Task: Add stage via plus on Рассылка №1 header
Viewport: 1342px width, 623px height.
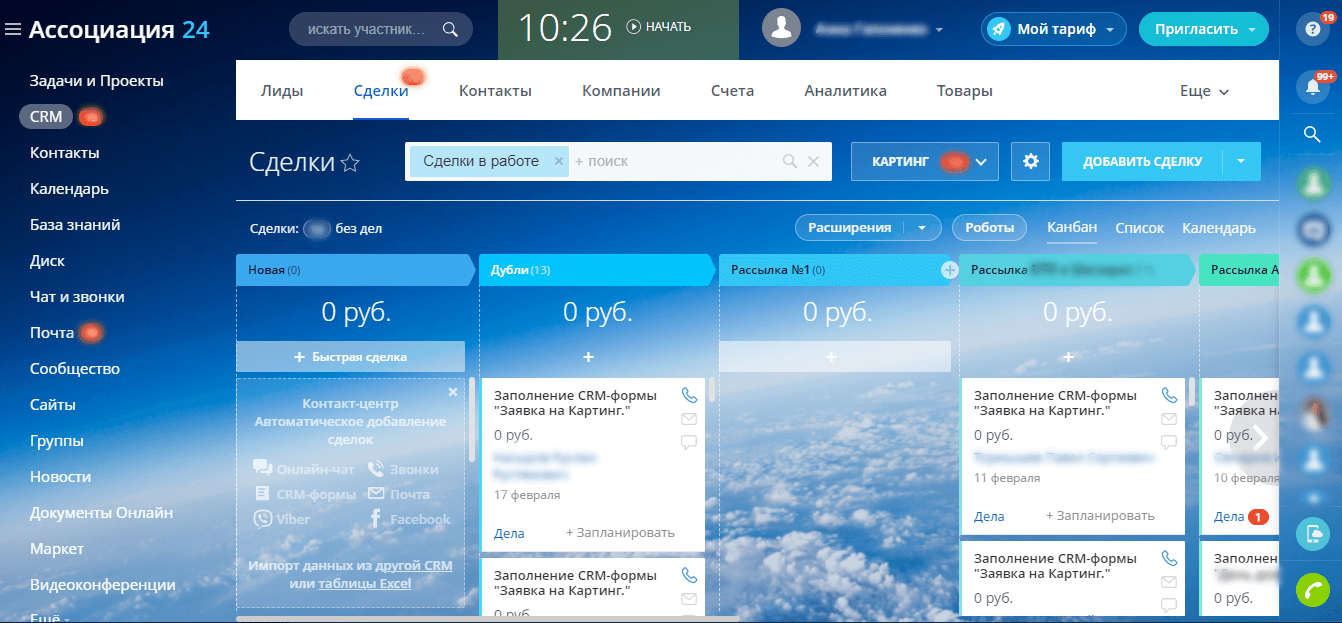Action: pos(949,270)
